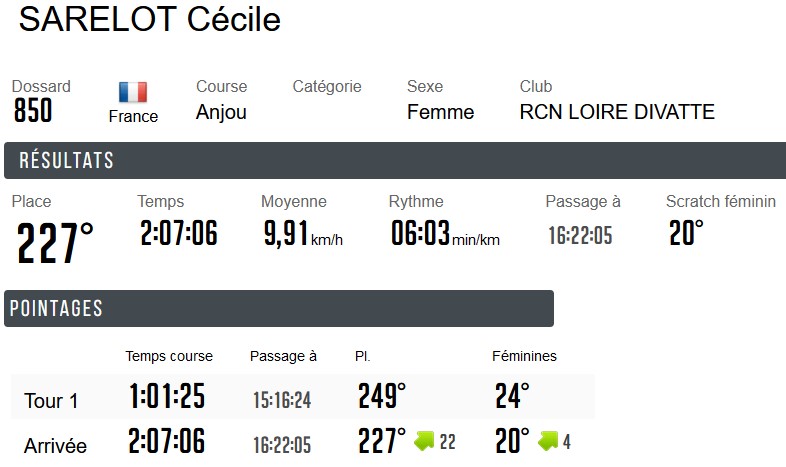Click the overall place 227° in results
786x467 pixels.
(x=55, y=243)
